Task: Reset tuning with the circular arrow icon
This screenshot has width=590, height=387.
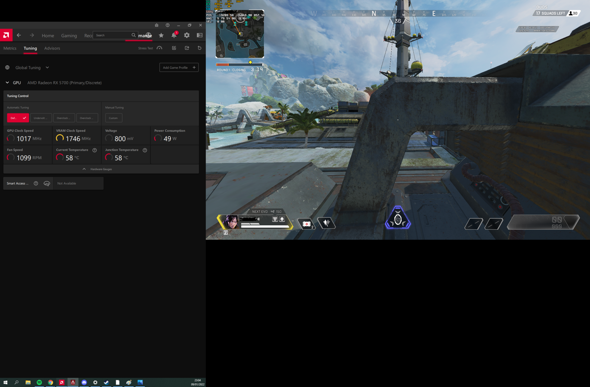Action: pyautogui.click(x=199, y=48)
